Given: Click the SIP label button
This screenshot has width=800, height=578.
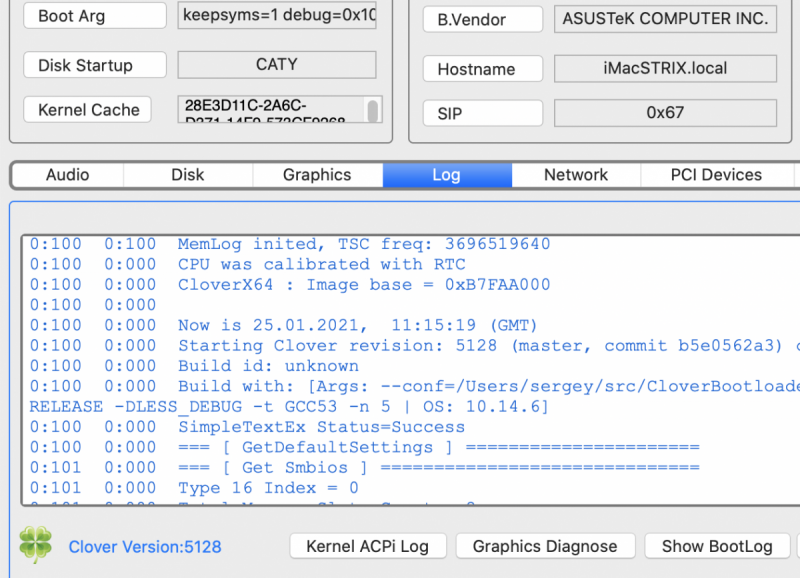Looking at the screenshot, I should [x=483, y=113].
